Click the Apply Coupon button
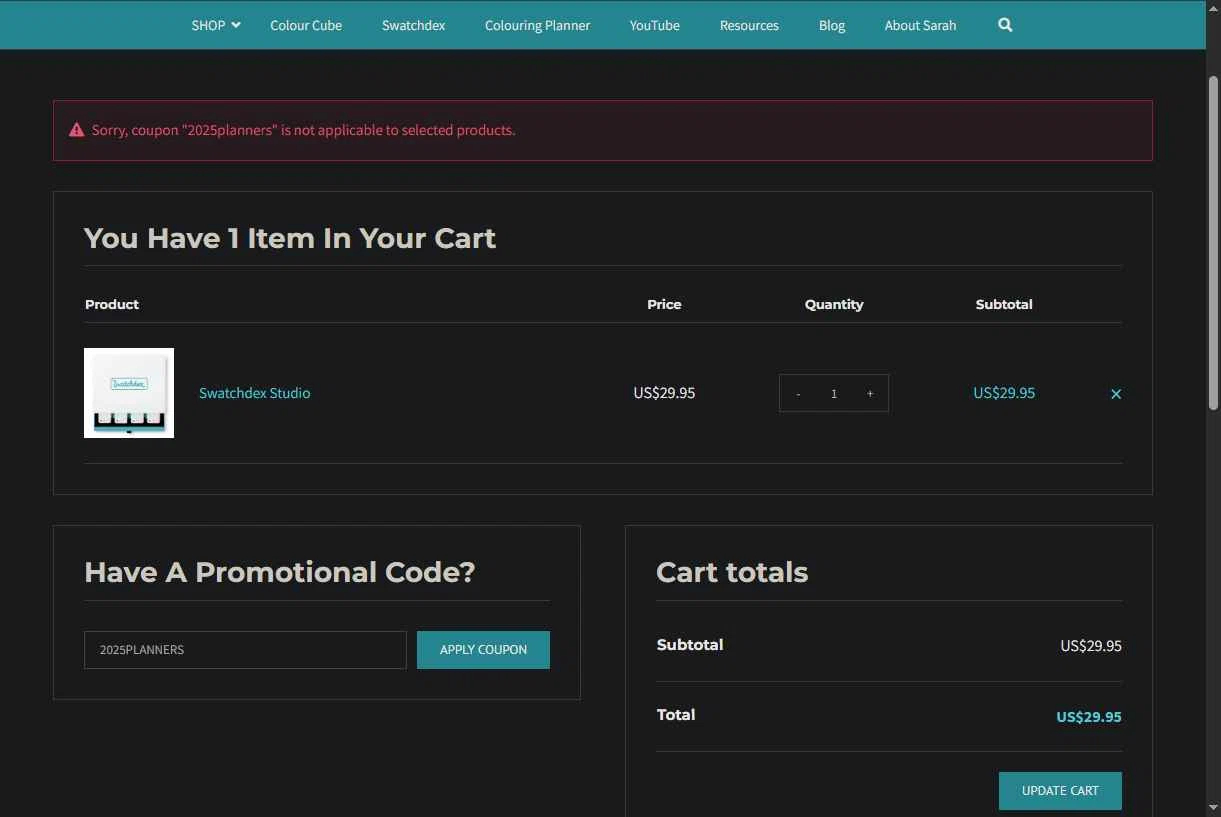The height and width of the screenshot is (817, 1221). tap(483, 650)
